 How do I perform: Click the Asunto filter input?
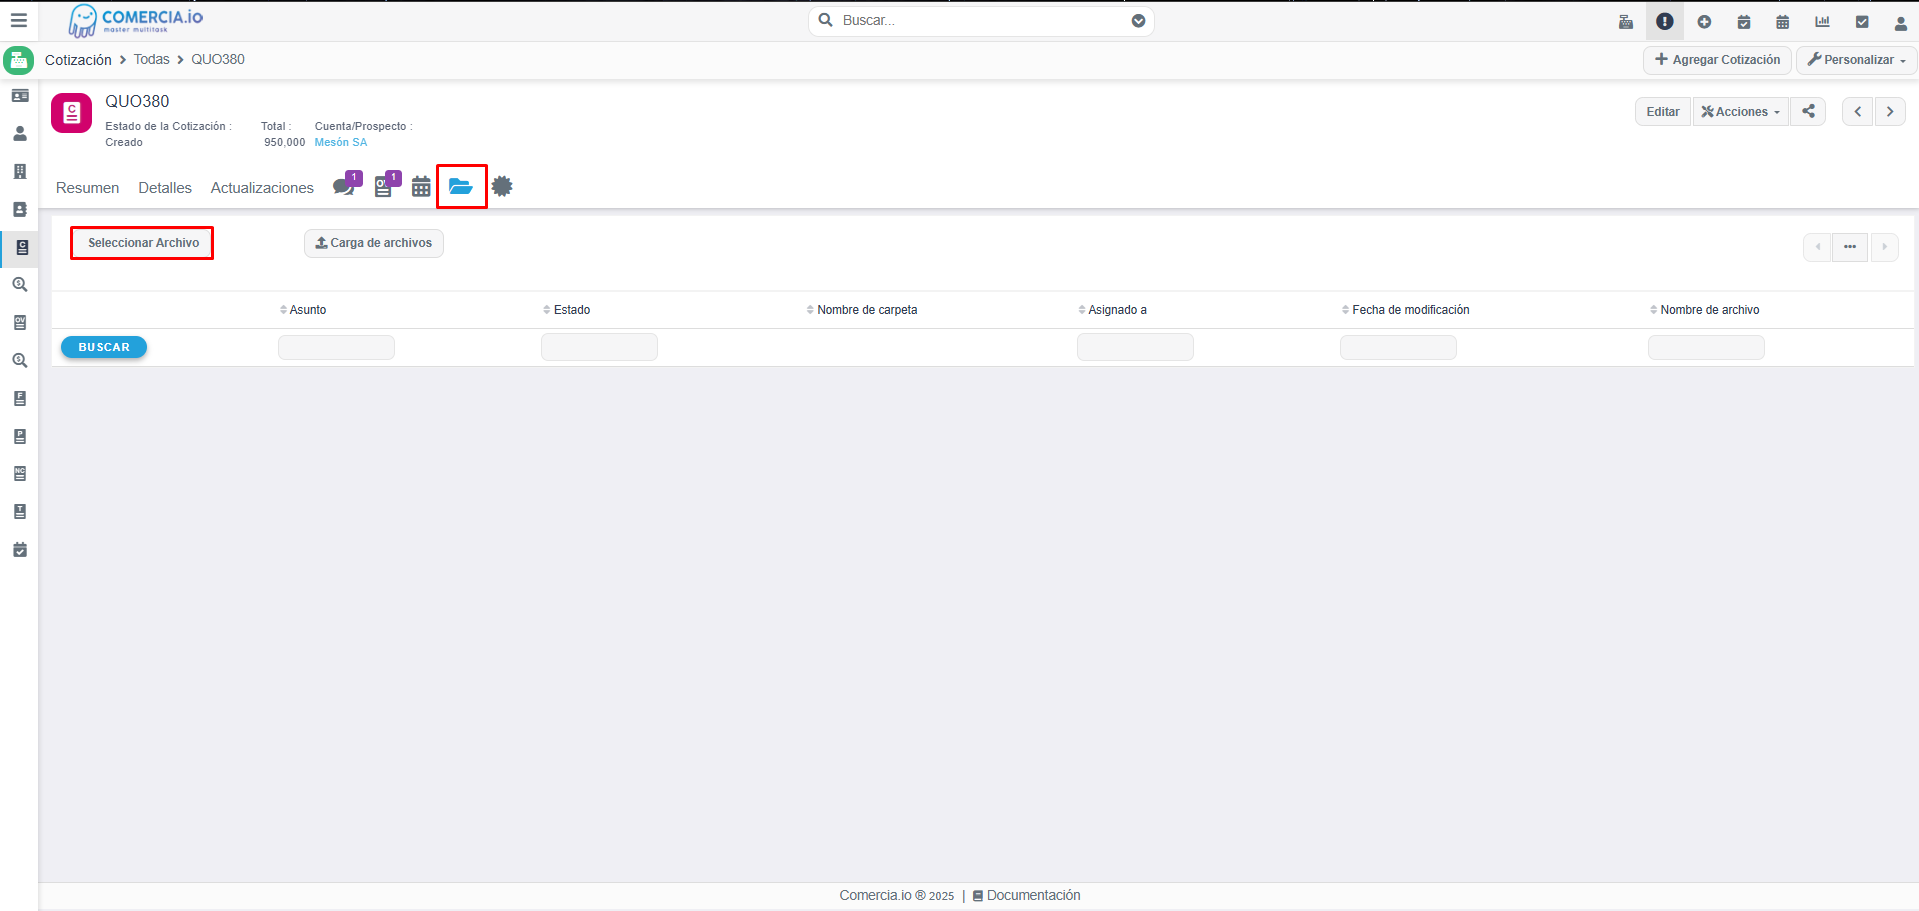click(336, 347)
